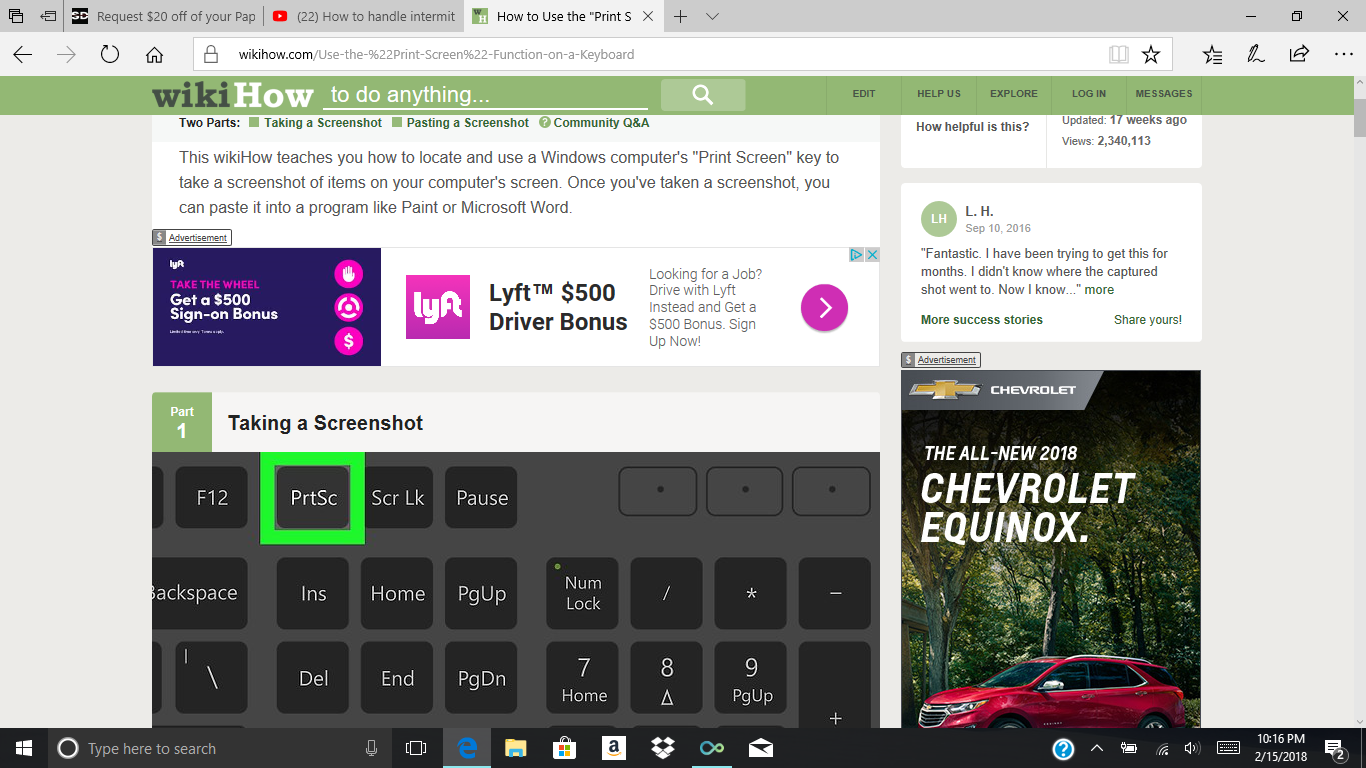Viewport: 1366px width, 768px height.
Task: Open Settings and more ellipsis menu
Action: point(1343,54)
